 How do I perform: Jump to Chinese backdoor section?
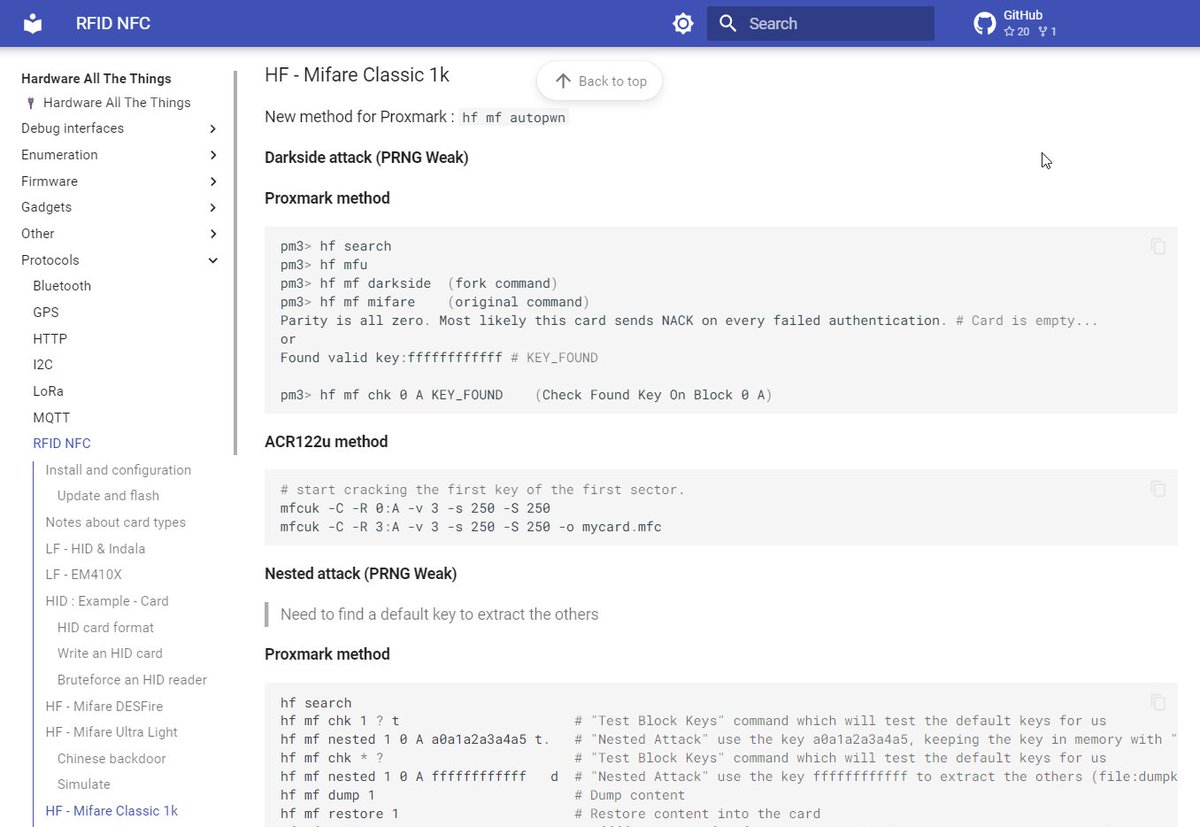pyautogui.click(x=112, y=759)
